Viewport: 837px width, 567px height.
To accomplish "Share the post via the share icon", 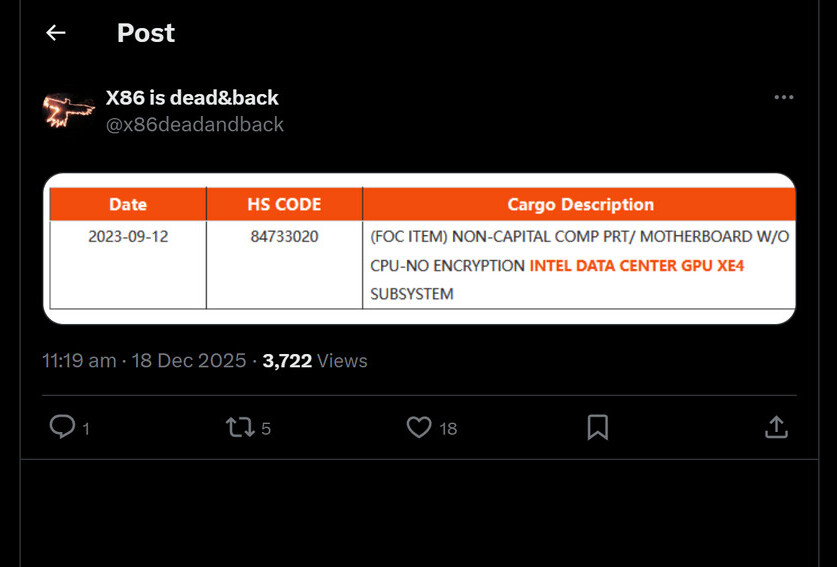I will point(776,428).
